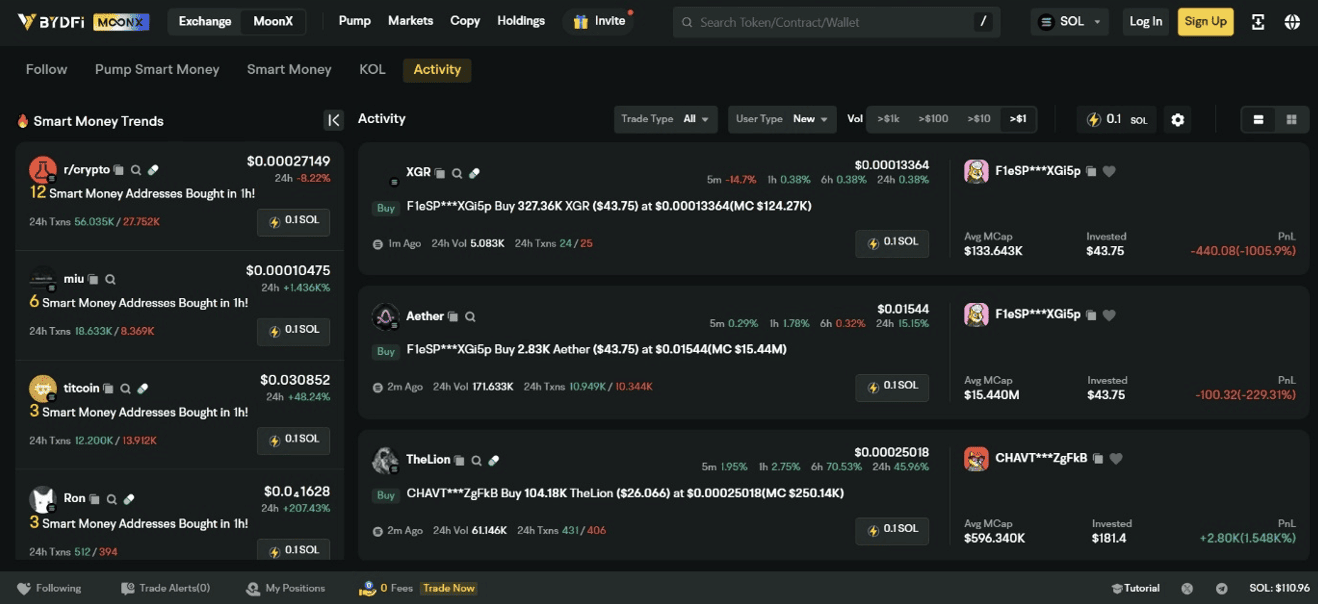This screenshot has width=1318, height=604.
Task: Switch to the KOL tab
Action: (372, 69)
